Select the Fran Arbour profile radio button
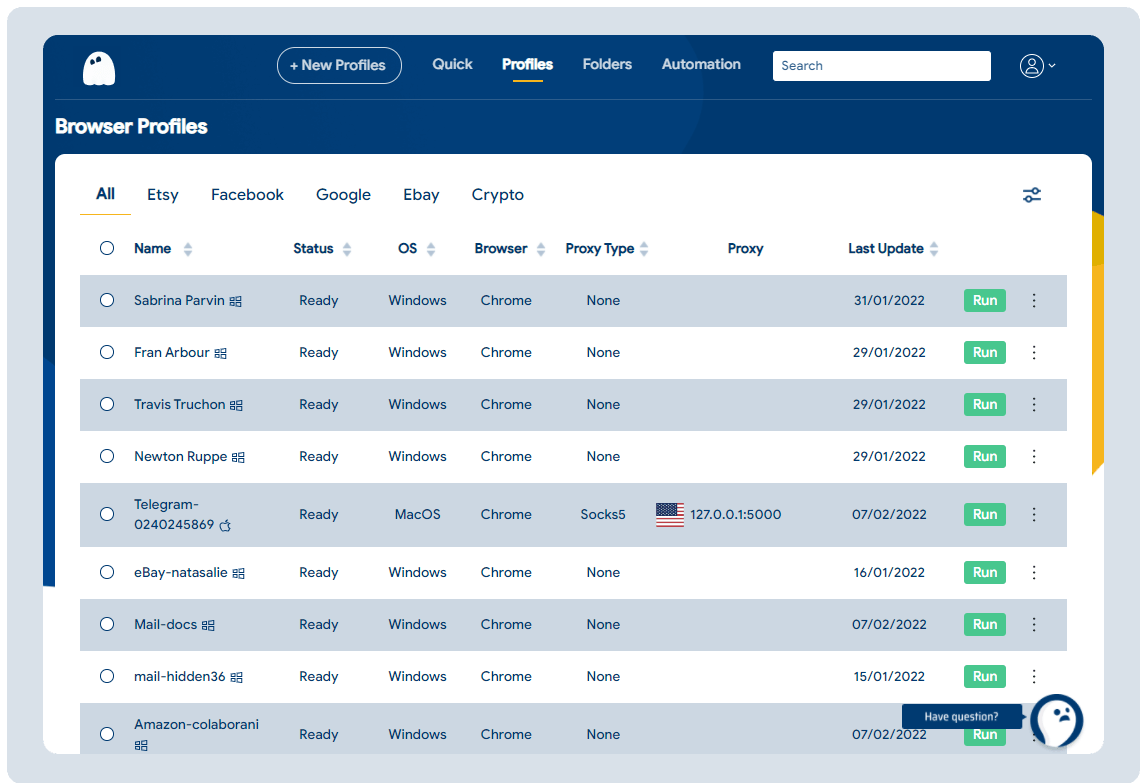This screenshot has height=783, width=1140. click(x=107, y=352)
